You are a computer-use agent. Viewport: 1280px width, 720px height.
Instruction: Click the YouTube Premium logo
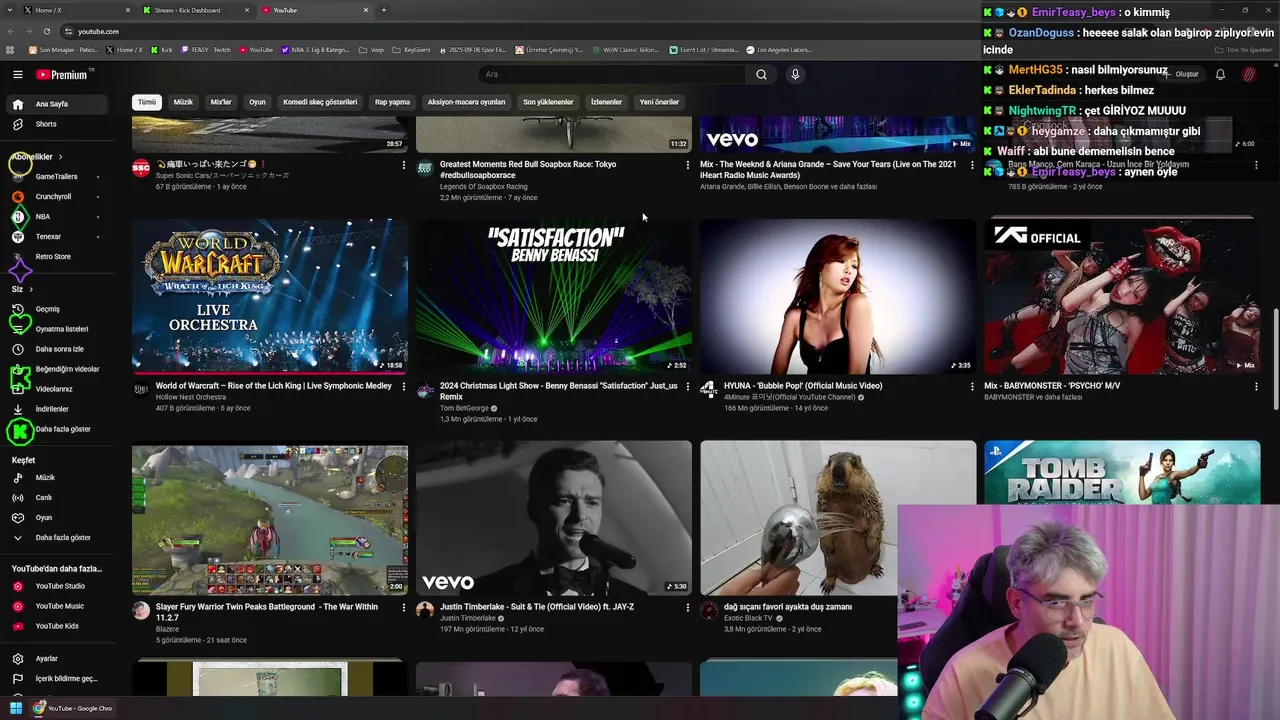pos(63,74)
